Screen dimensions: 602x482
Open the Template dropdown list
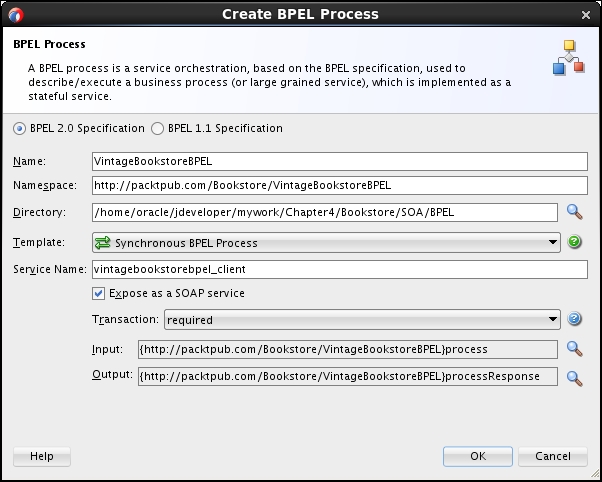pyautogui.click(x=553, y=243)
